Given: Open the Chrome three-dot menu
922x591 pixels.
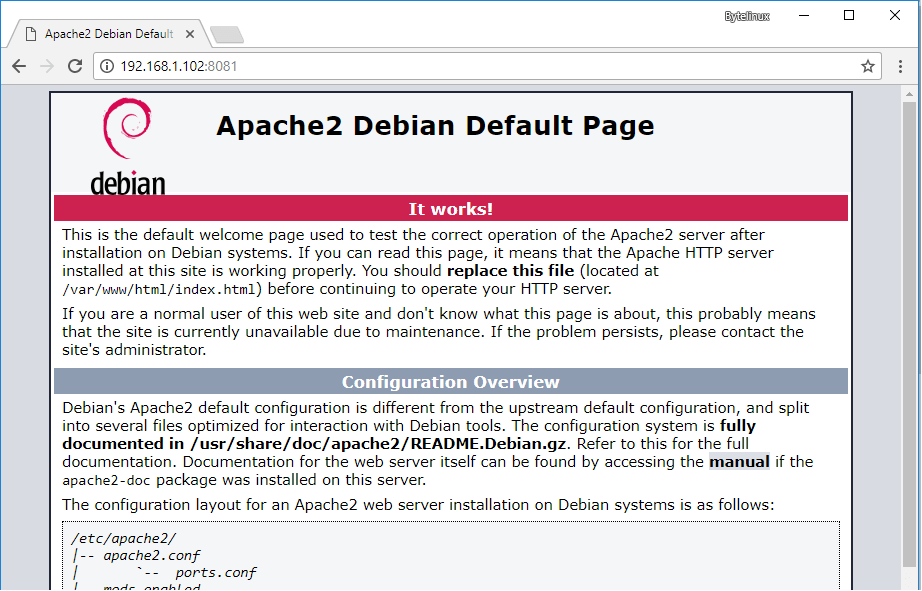Looking at the screenshot, I should point(901,66).
